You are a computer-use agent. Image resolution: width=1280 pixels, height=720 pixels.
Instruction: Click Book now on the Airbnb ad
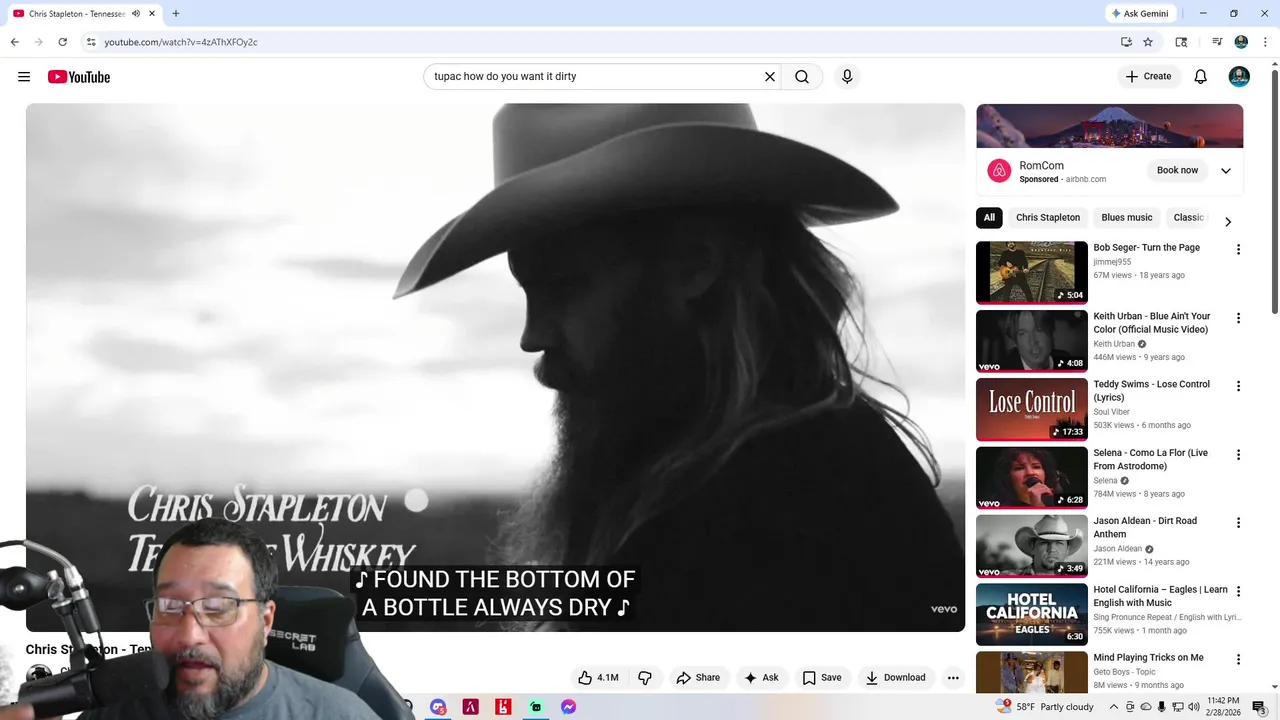tap(1177, 170)
